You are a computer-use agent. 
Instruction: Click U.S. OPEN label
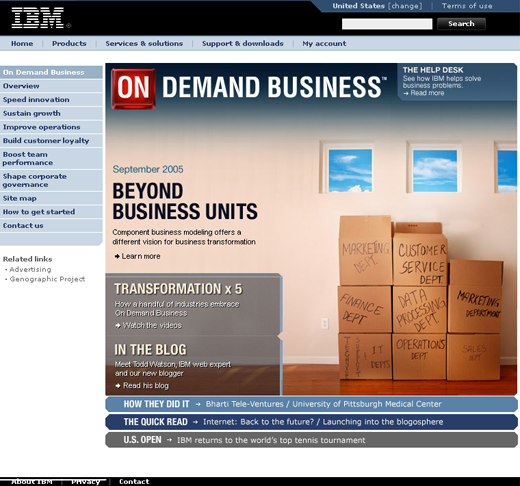(x=142, y=440)
